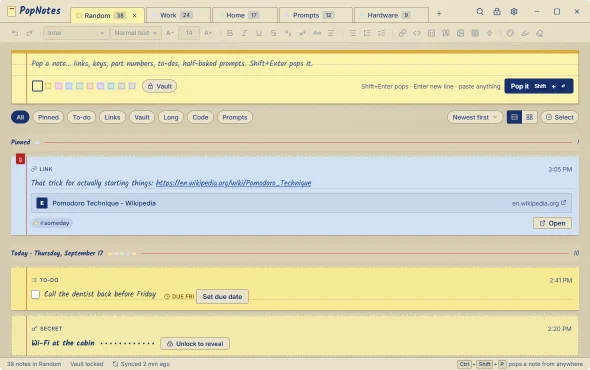Open the color palette icon in toolbar

pos(510,33)
